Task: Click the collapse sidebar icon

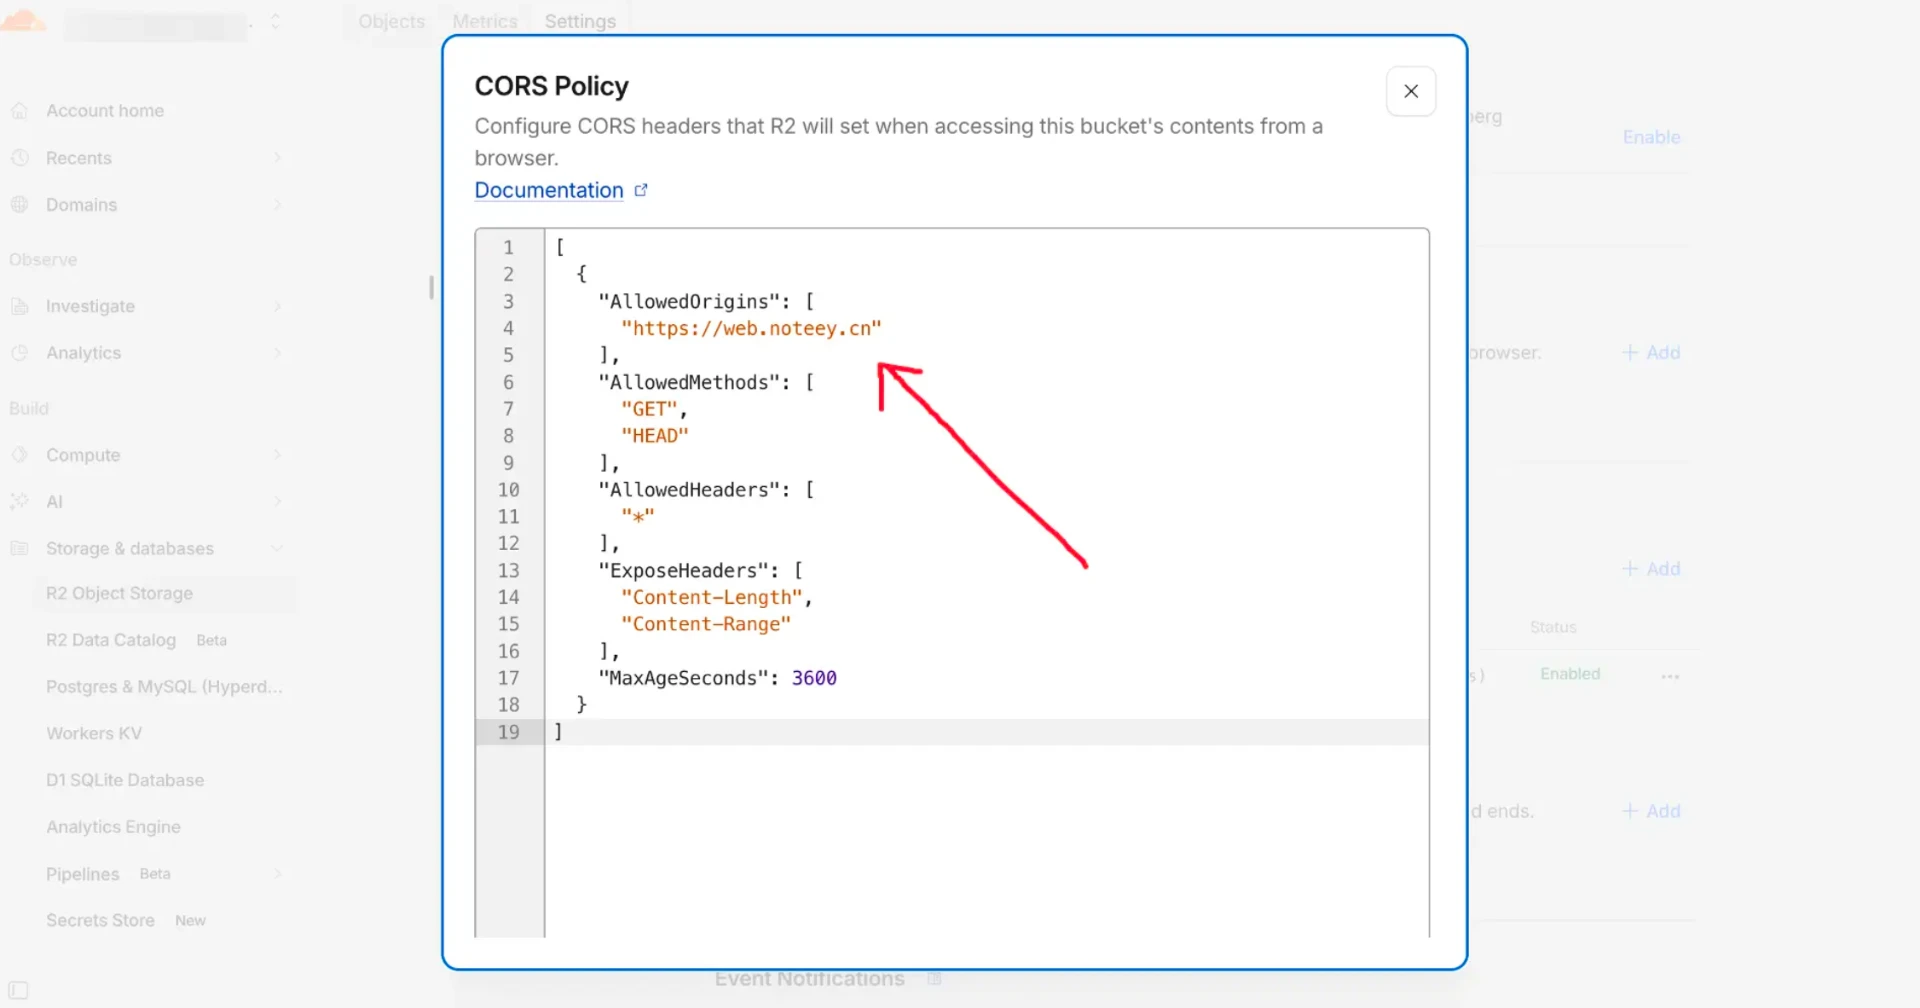Action: tap(18, 991)
